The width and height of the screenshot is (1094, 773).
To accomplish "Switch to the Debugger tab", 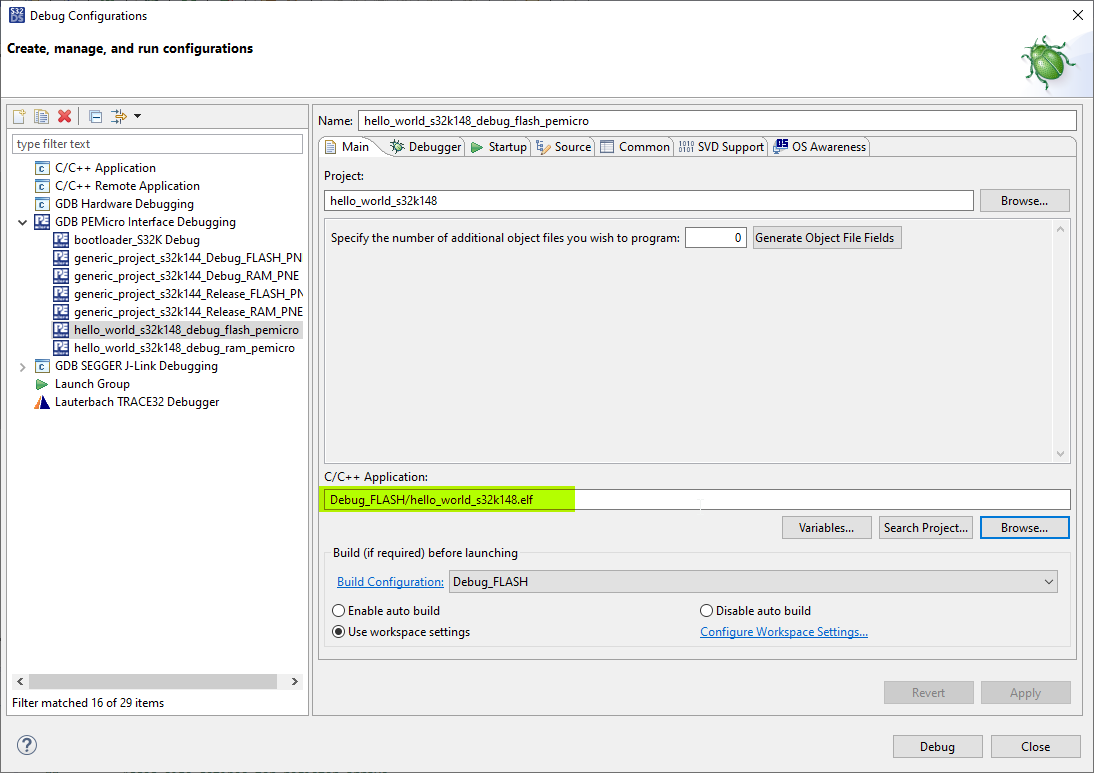I will [425, 146].
